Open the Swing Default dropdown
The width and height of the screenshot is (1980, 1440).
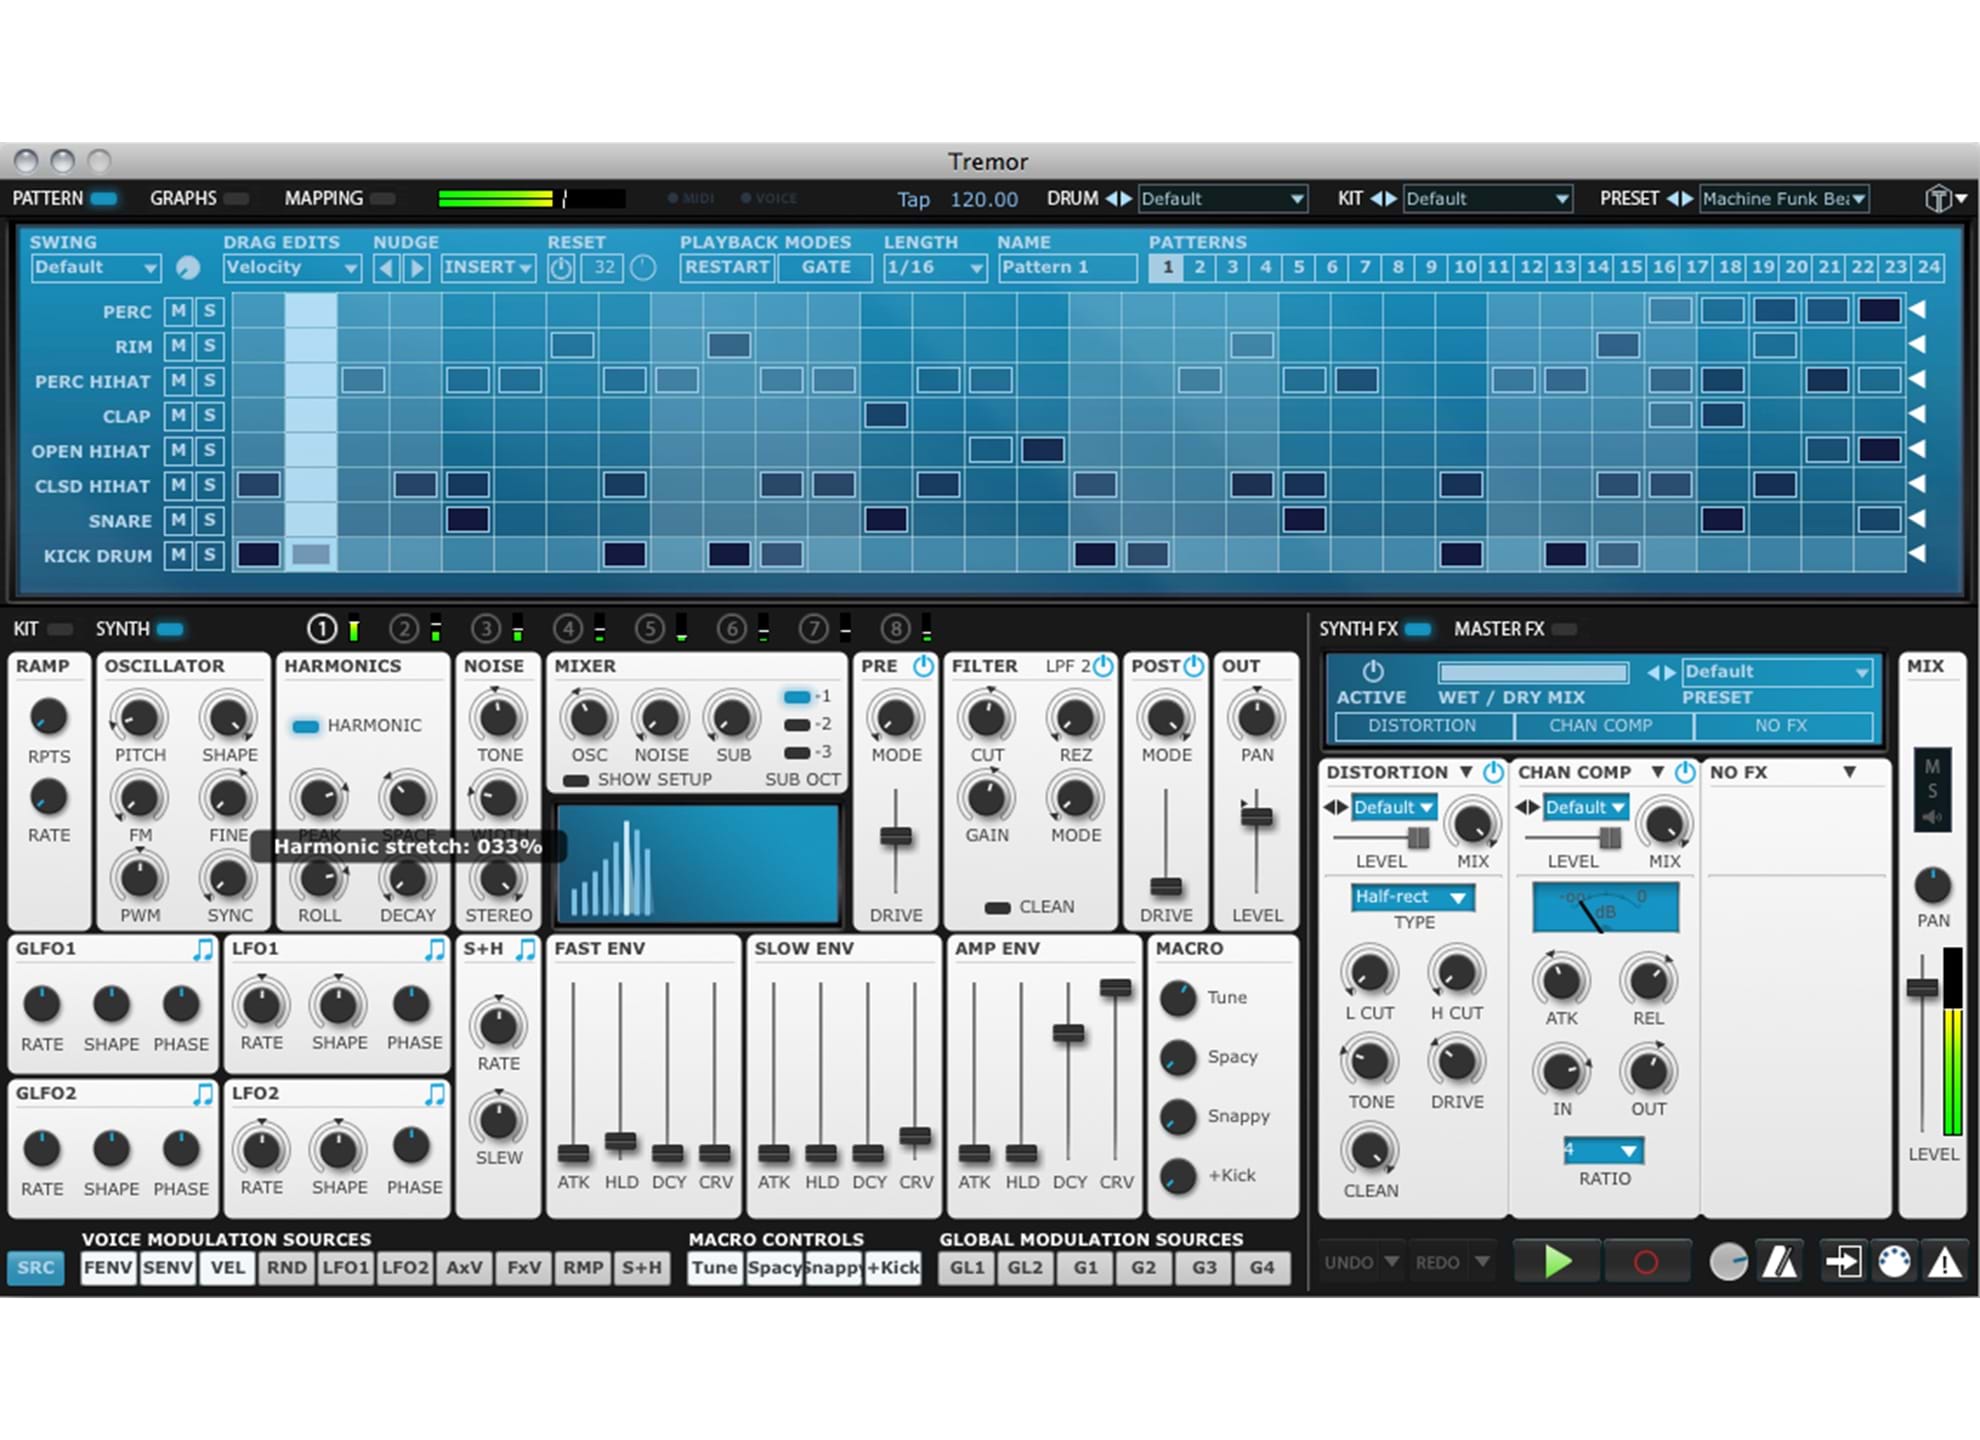point(95,268)
